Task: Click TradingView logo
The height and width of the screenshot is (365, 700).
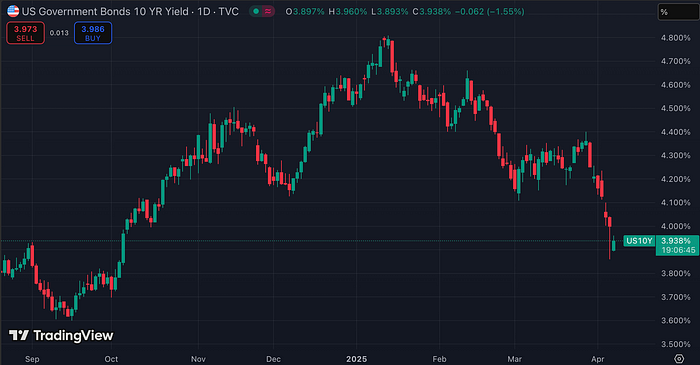Action: point(61,336)
